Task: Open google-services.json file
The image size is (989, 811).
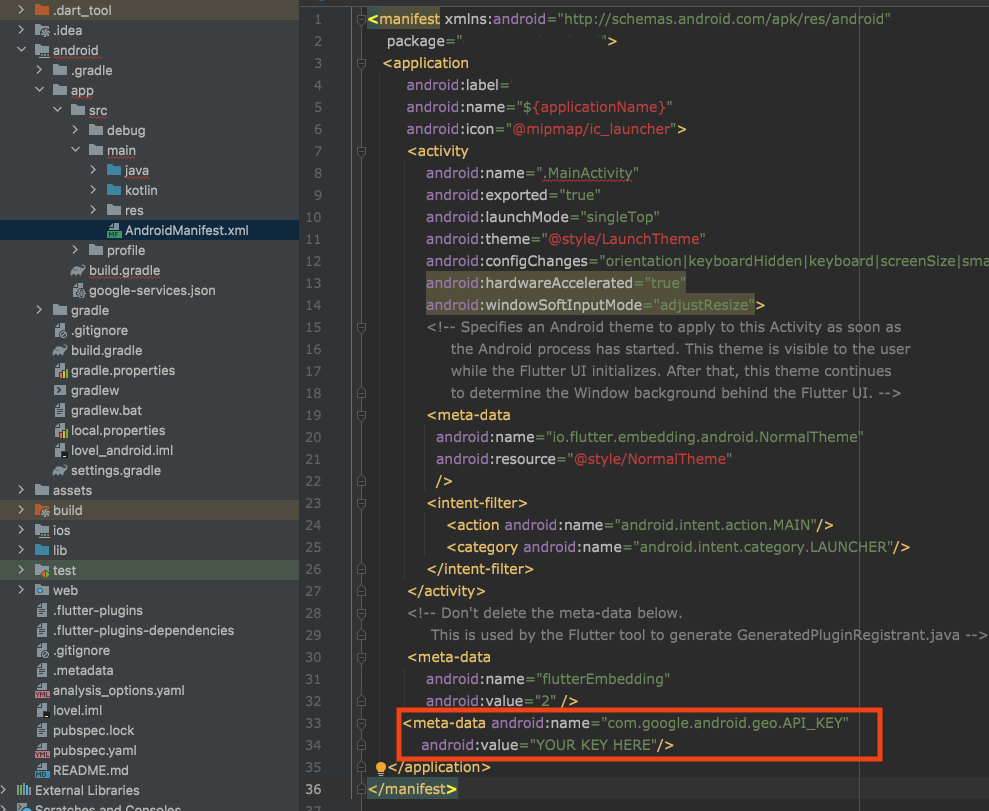Action: pyautogui.click(x=152, y=290)
